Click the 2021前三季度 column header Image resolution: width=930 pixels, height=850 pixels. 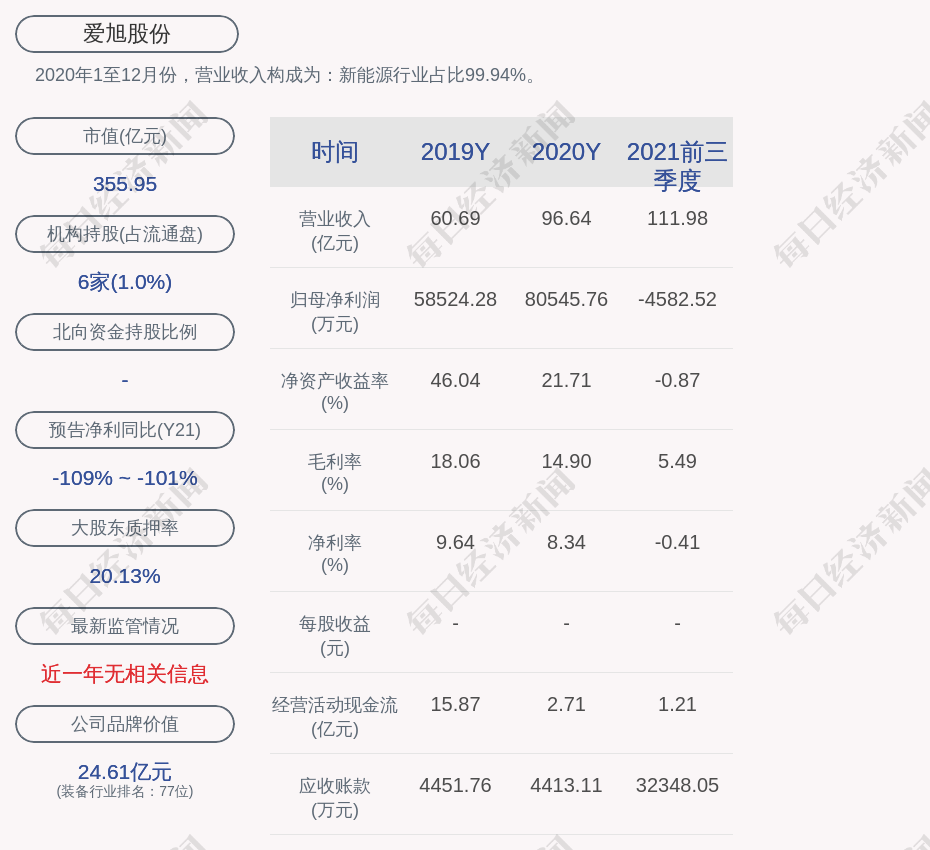tap(677, 166)
